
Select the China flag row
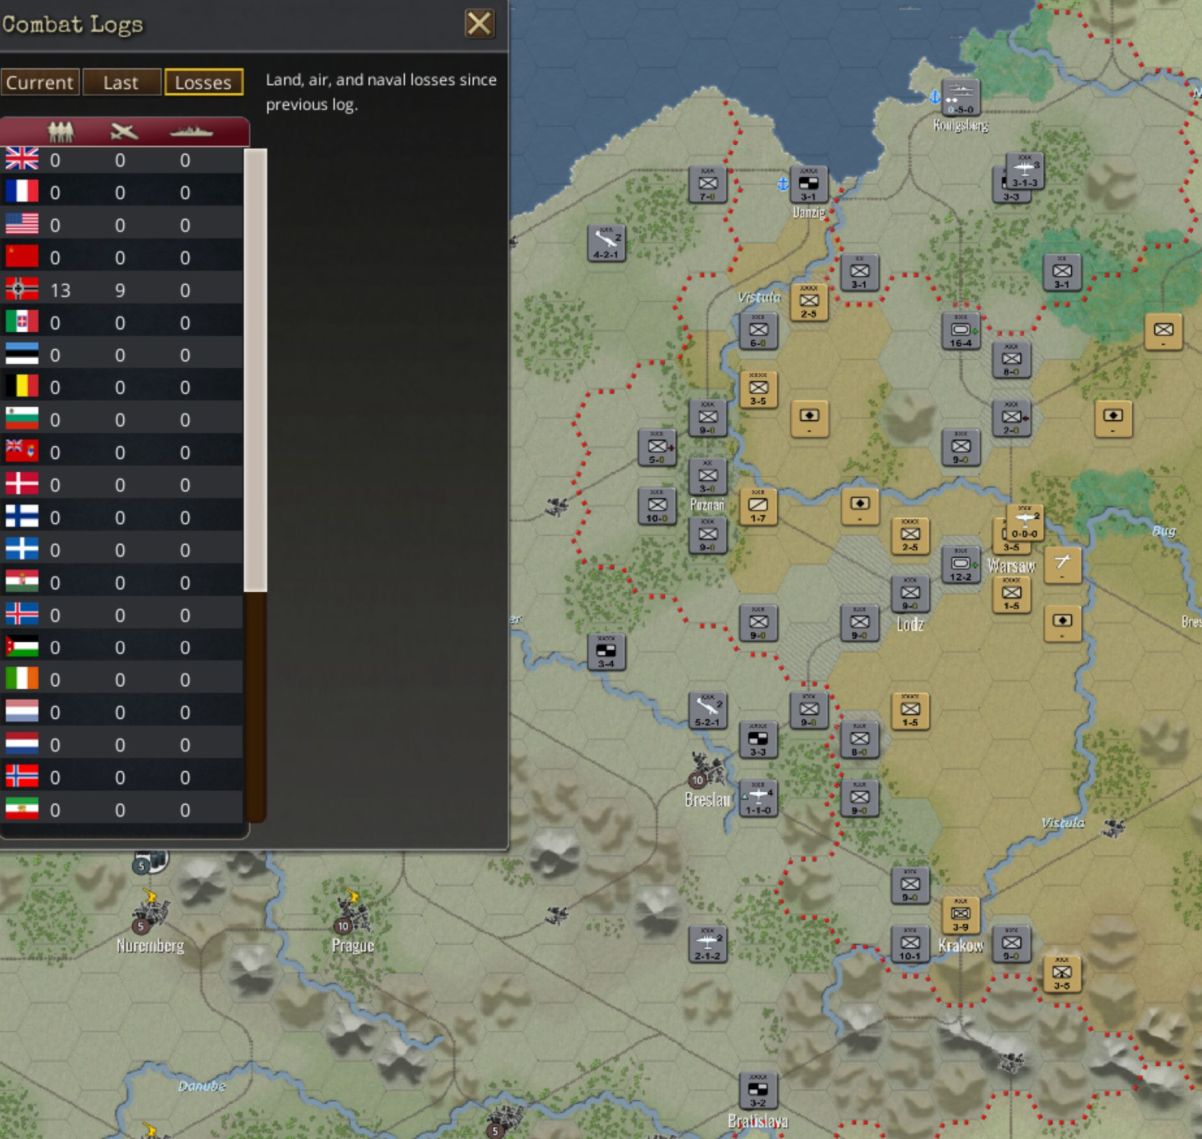pyautogui.click(x=121, y=257)
